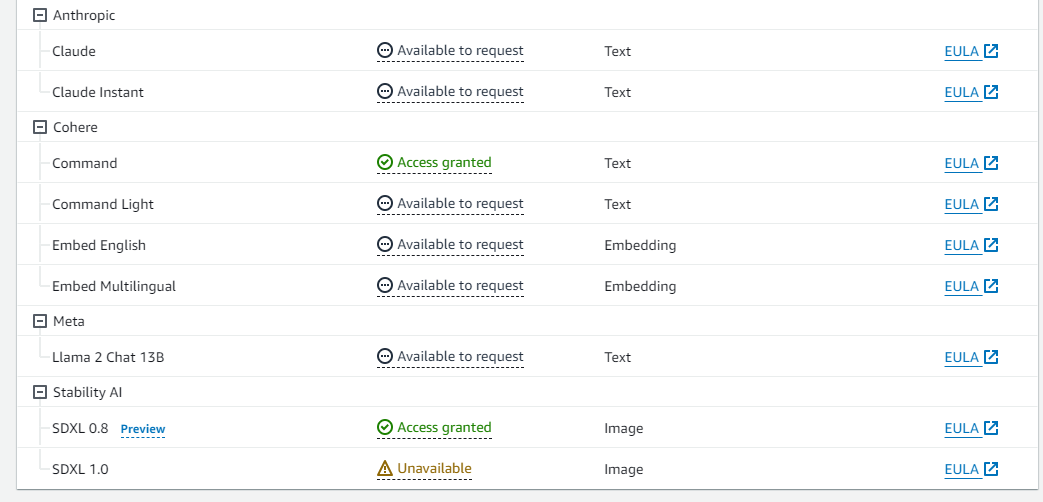
Task: Open the Embed English EULA link
Action: (961, 245)
